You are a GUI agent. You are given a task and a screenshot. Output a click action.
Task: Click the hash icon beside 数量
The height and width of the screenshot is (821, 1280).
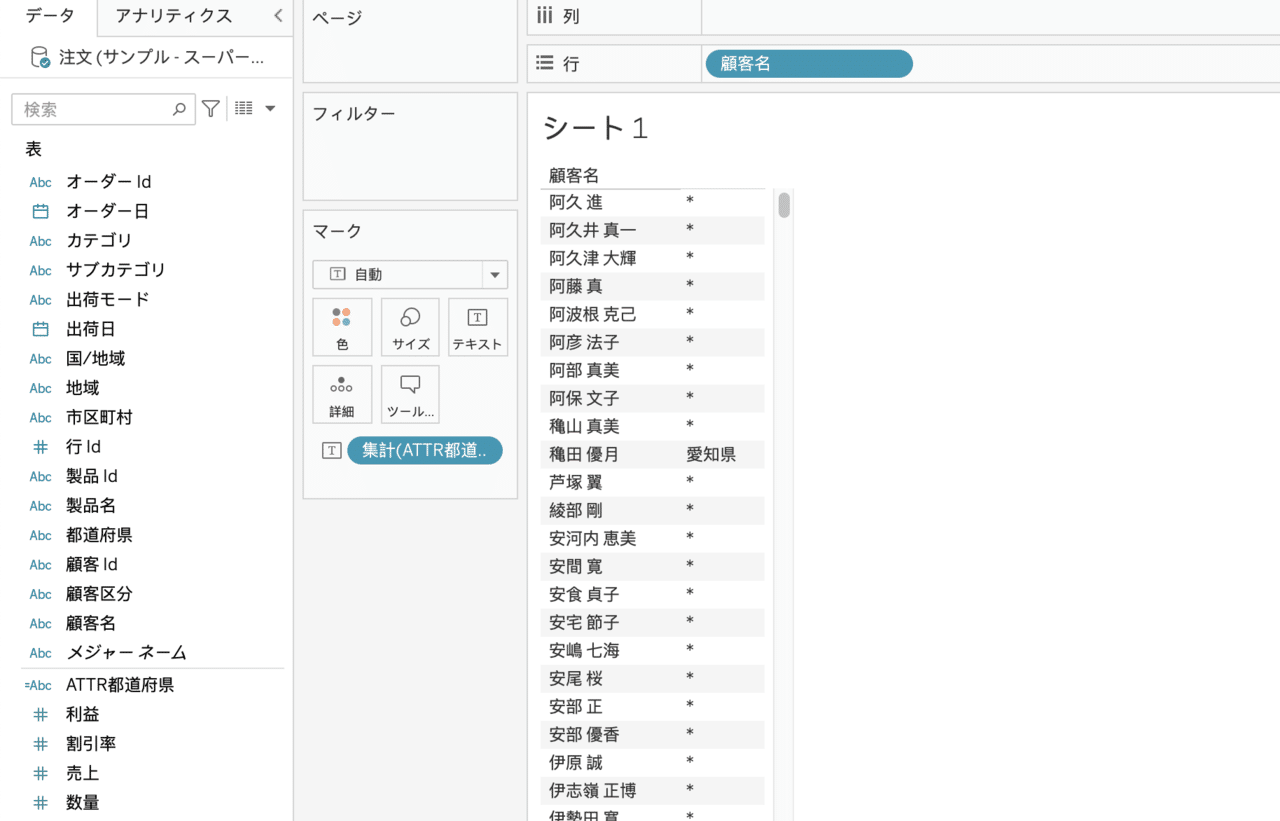(41, 803)
